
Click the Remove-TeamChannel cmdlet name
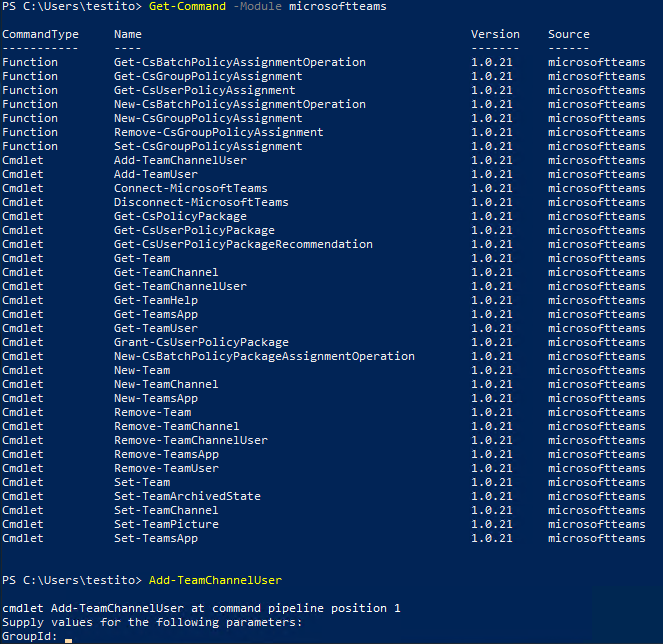point(177,426)
